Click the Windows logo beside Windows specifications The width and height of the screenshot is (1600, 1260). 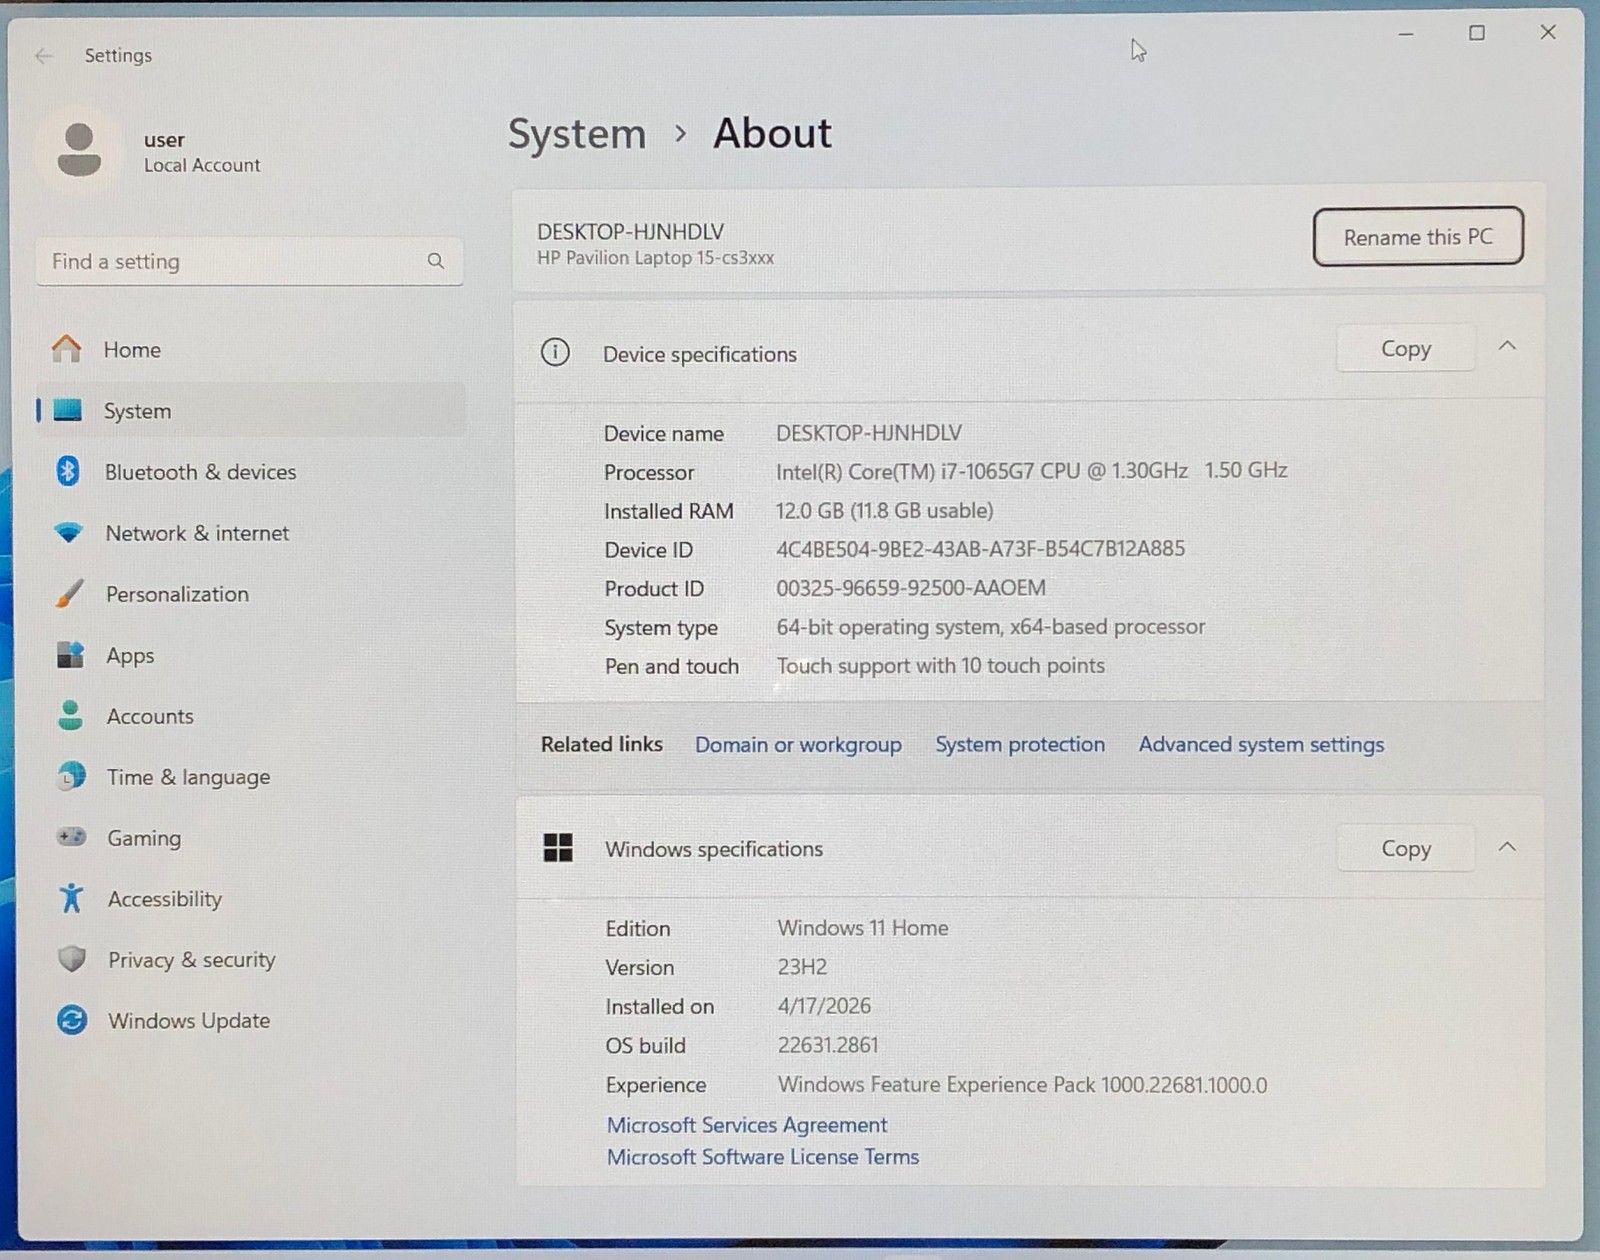coord(558,848)
